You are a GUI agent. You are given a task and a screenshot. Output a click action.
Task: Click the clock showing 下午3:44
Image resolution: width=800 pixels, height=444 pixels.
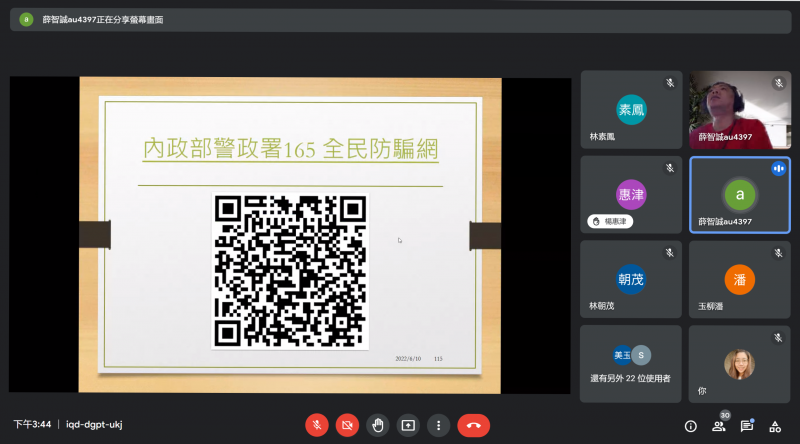click(x=32, y=425)
